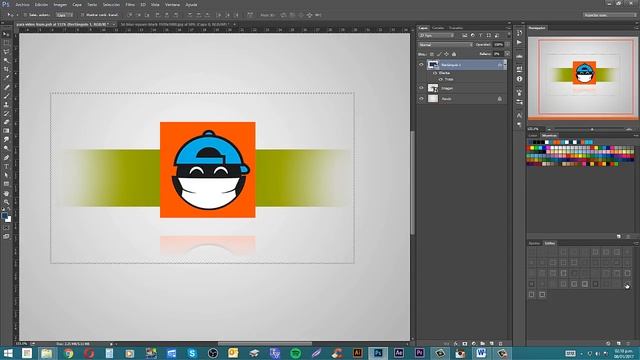Select the Quick Selection tool
The image size is (640, 360).
click(x=6, y=60)
